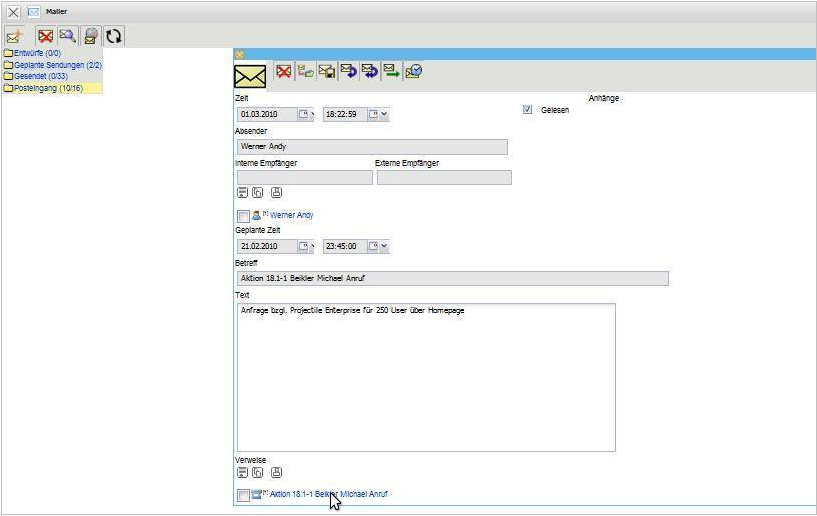This screenshot has height=516, width=817.
Task: Click the forward mail green arrow icon
Action: (x=391, y=71)
